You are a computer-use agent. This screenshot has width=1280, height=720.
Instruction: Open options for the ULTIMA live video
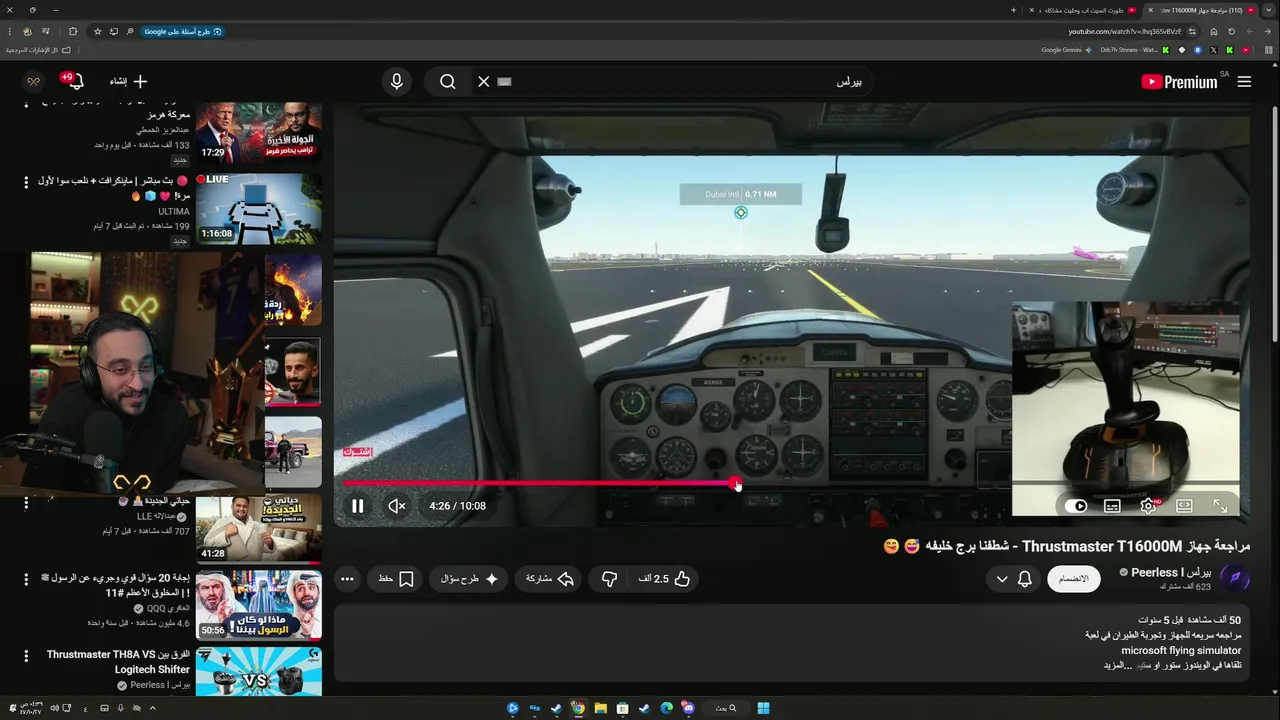pos(27,182)
